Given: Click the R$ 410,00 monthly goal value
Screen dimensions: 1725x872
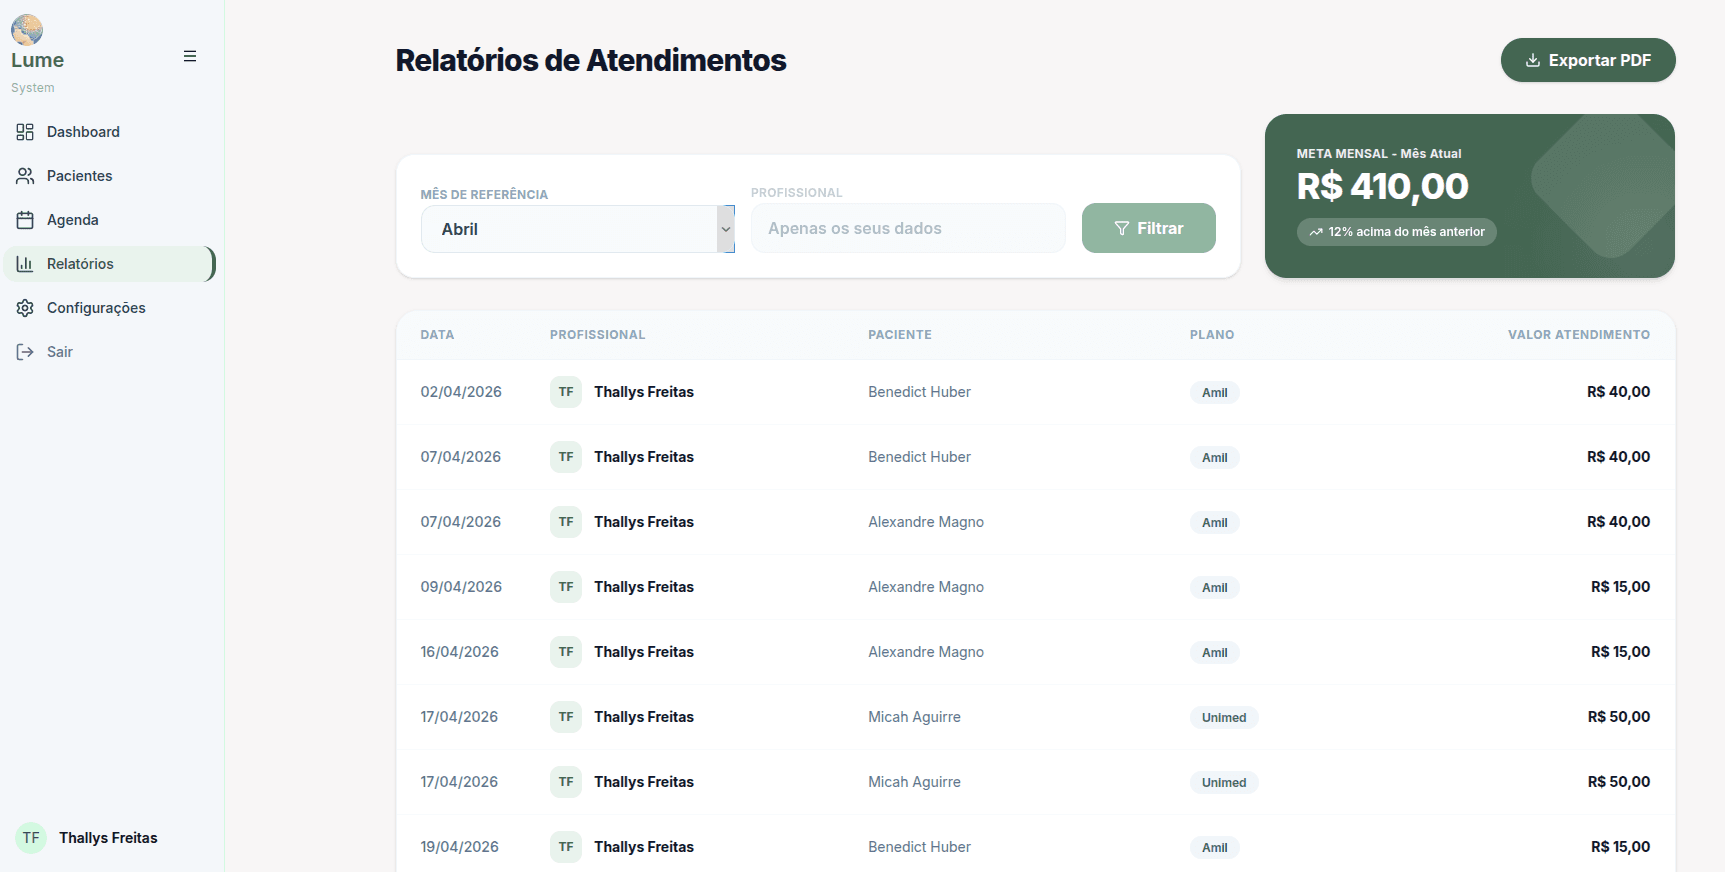Looking at the screenshot, I should point(1382,186).
